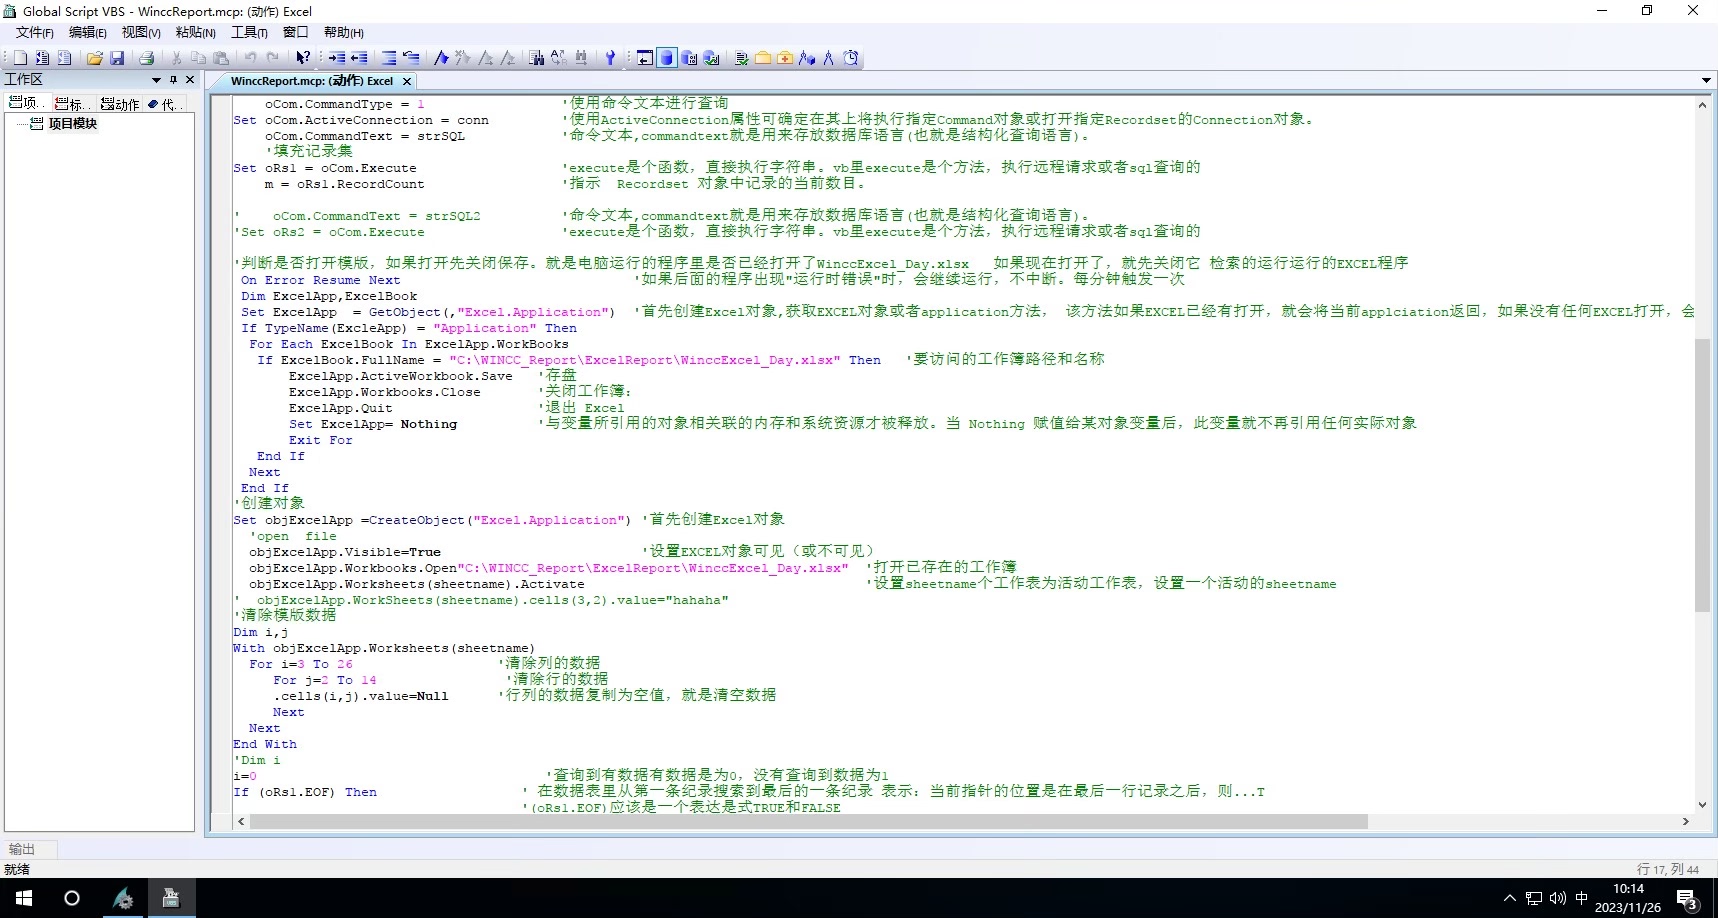Close the WinccReport.mcp Excel tab
The image size is (1718, 918).
[x=407, y=81]
